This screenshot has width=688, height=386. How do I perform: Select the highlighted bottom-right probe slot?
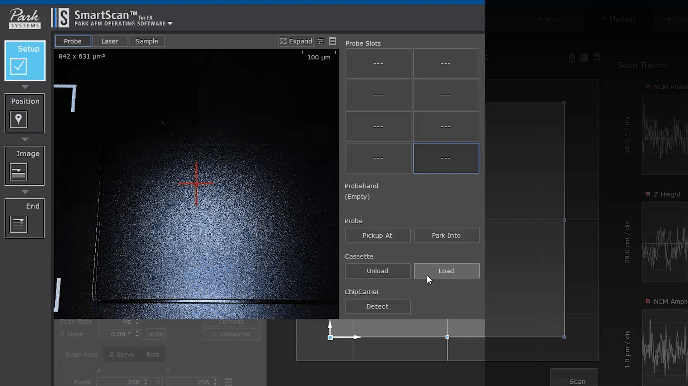point(446,158)
